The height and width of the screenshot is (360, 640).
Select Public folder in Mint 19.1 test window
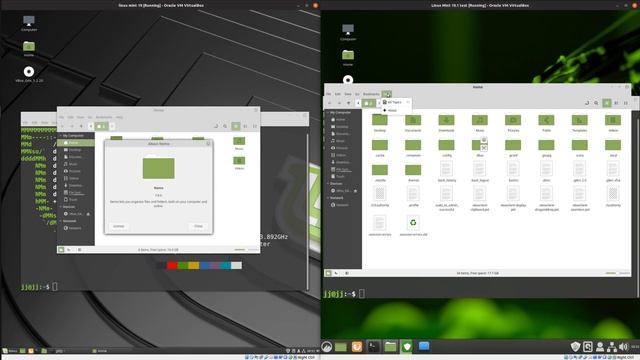click(546, 123)
